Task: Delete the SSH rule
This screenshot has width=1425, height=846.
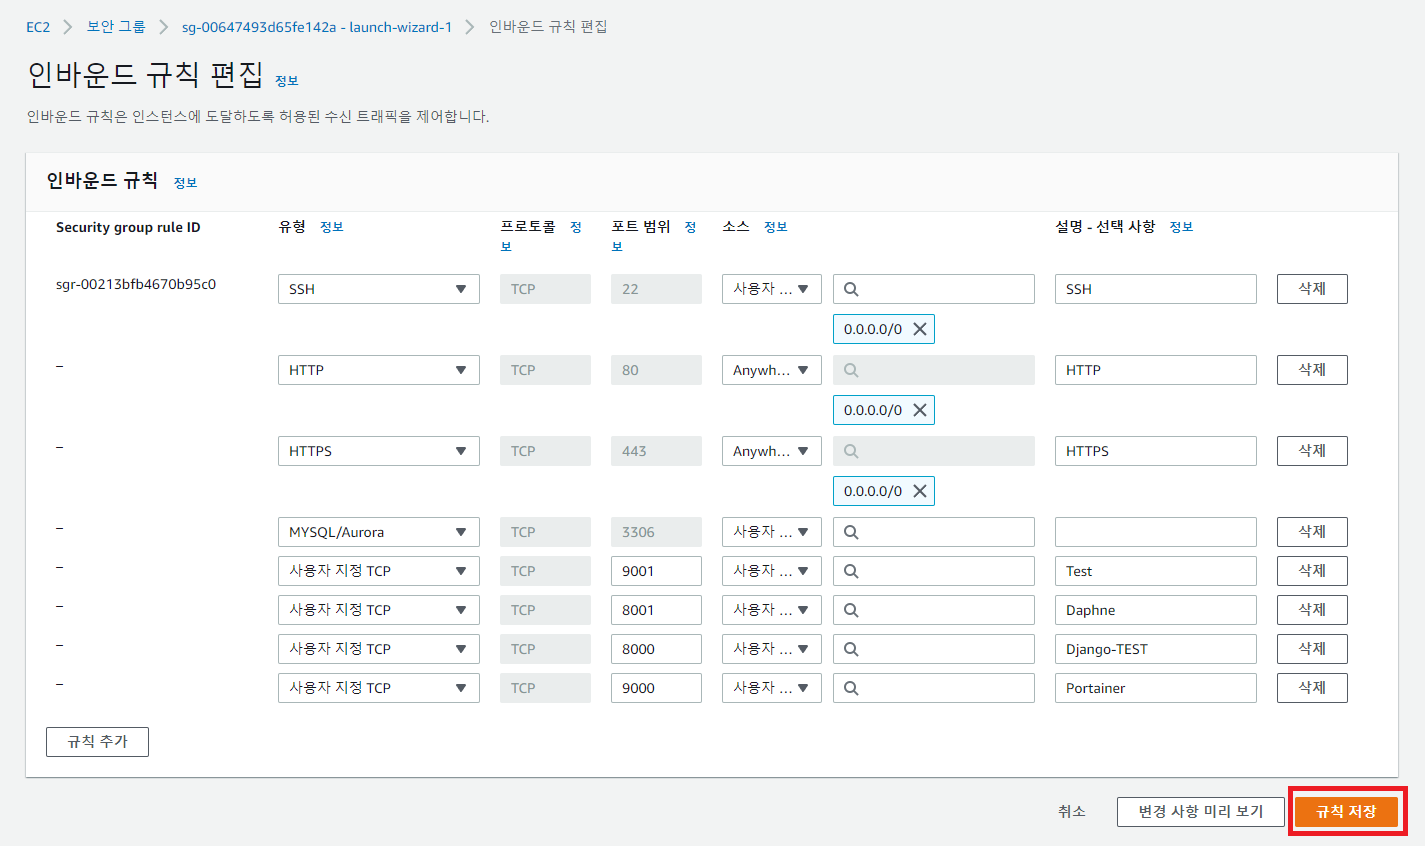Action: tap(1312, 289)
